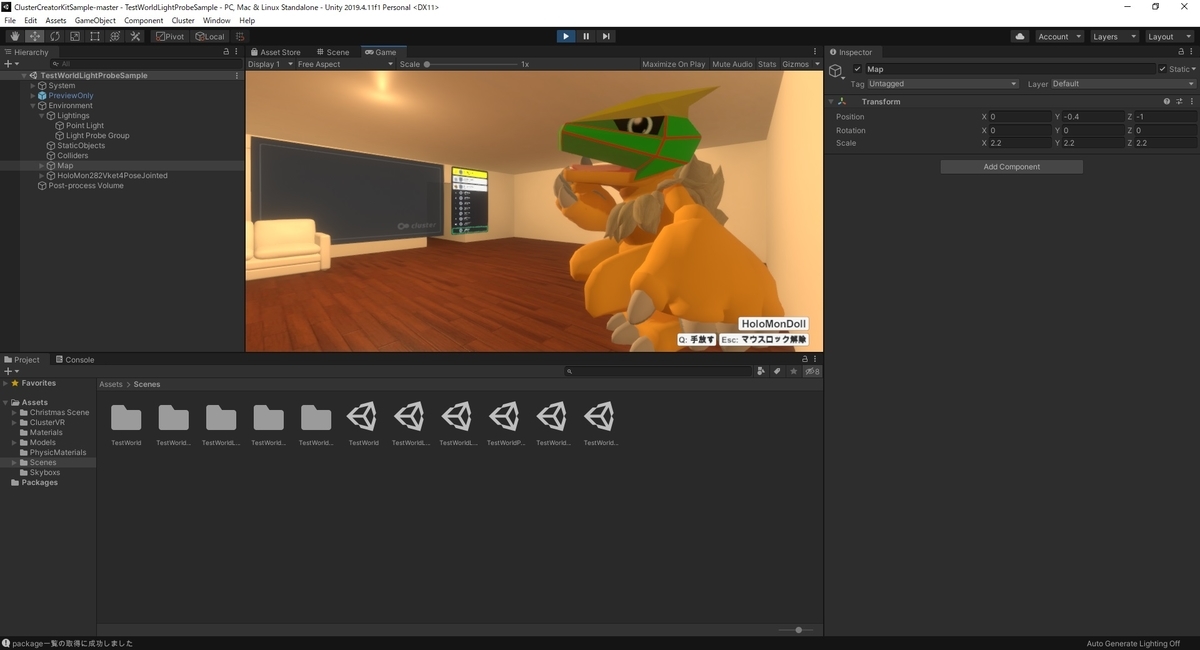Select the ClusterVR folder in Project
The width and height of the screenshot is (1200, 650).
tap(47, 422)
